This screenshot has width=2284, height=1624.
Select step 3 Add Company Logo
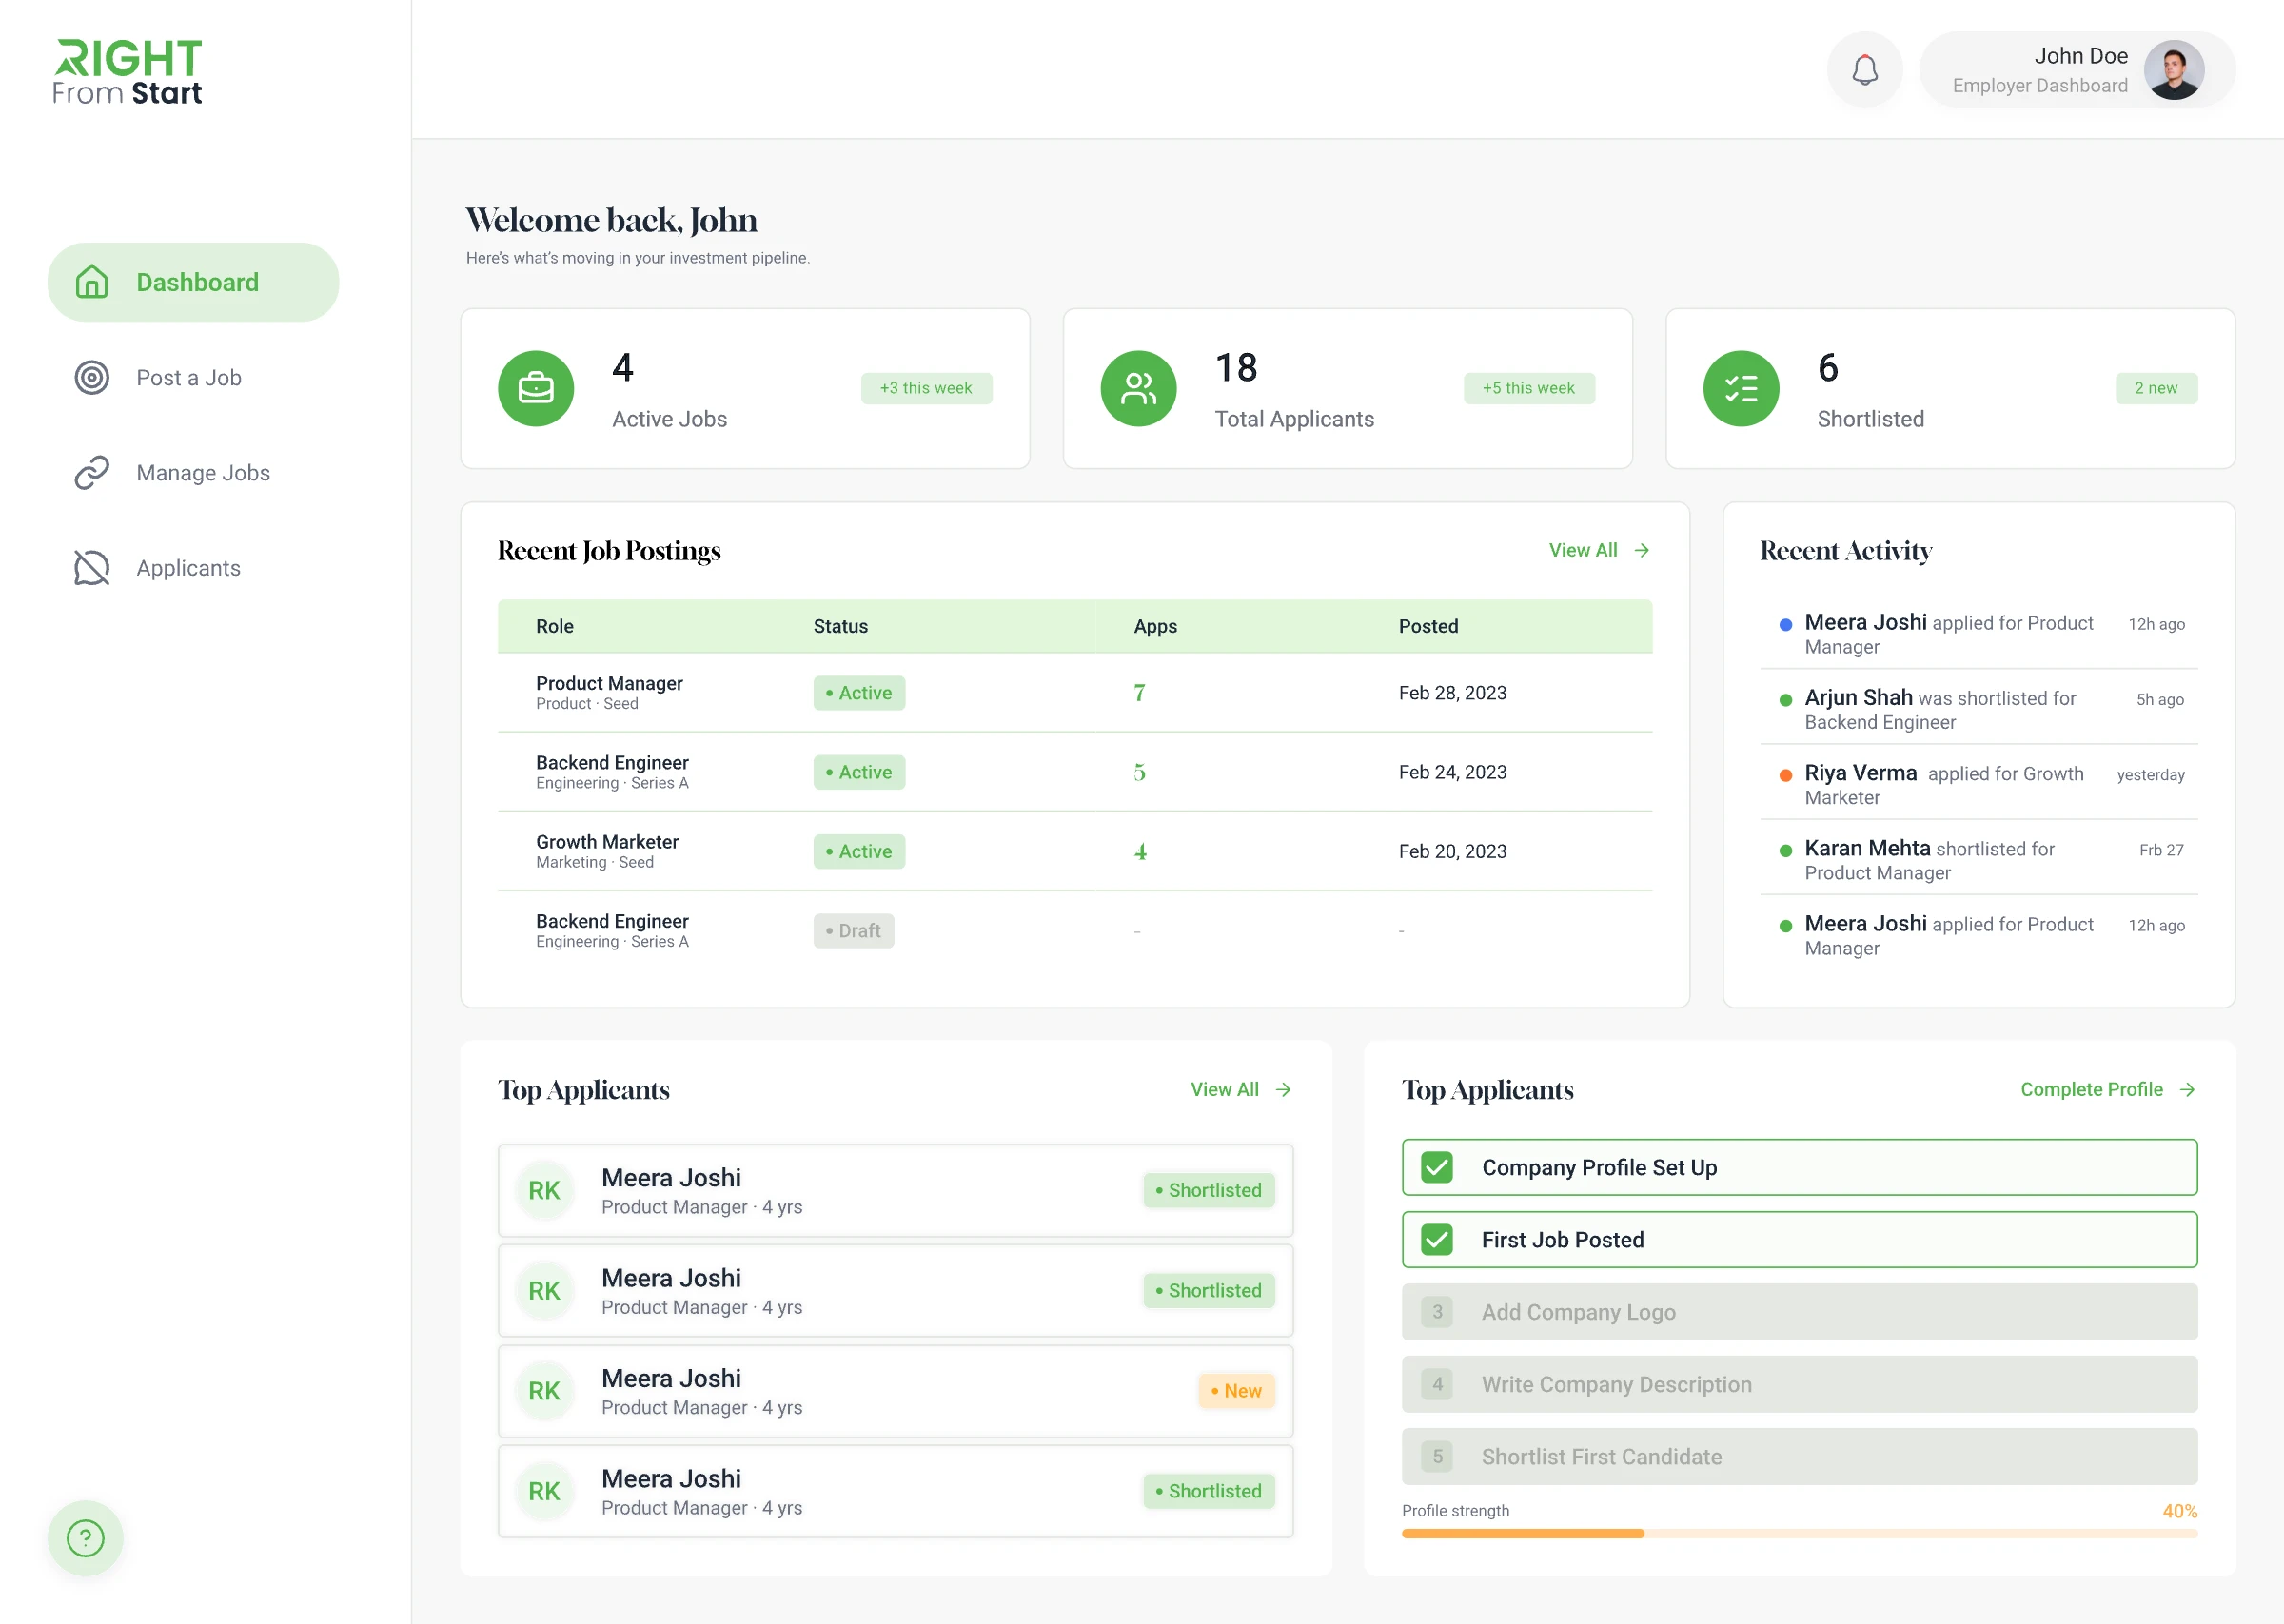point(1799,1312)
